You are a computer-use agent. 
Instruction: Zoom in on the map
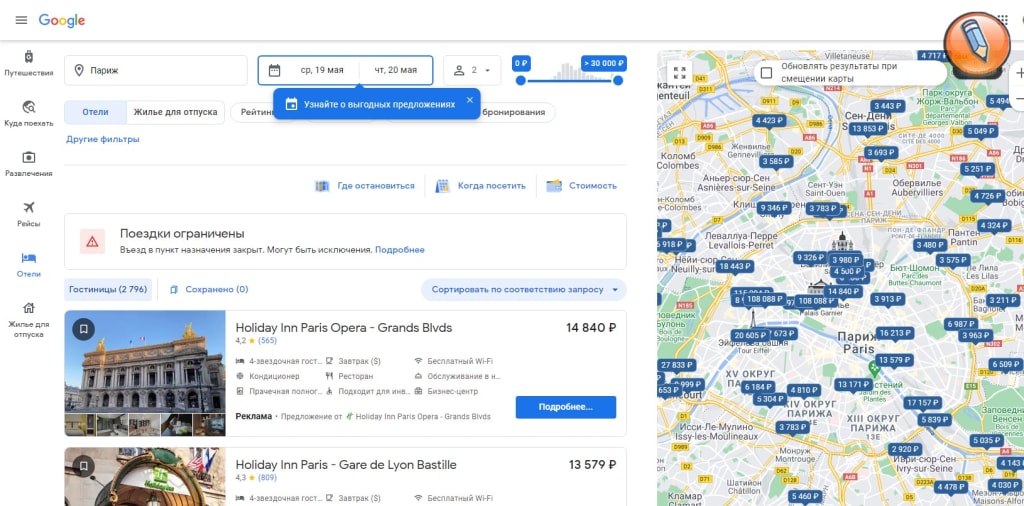point(1020,73)
